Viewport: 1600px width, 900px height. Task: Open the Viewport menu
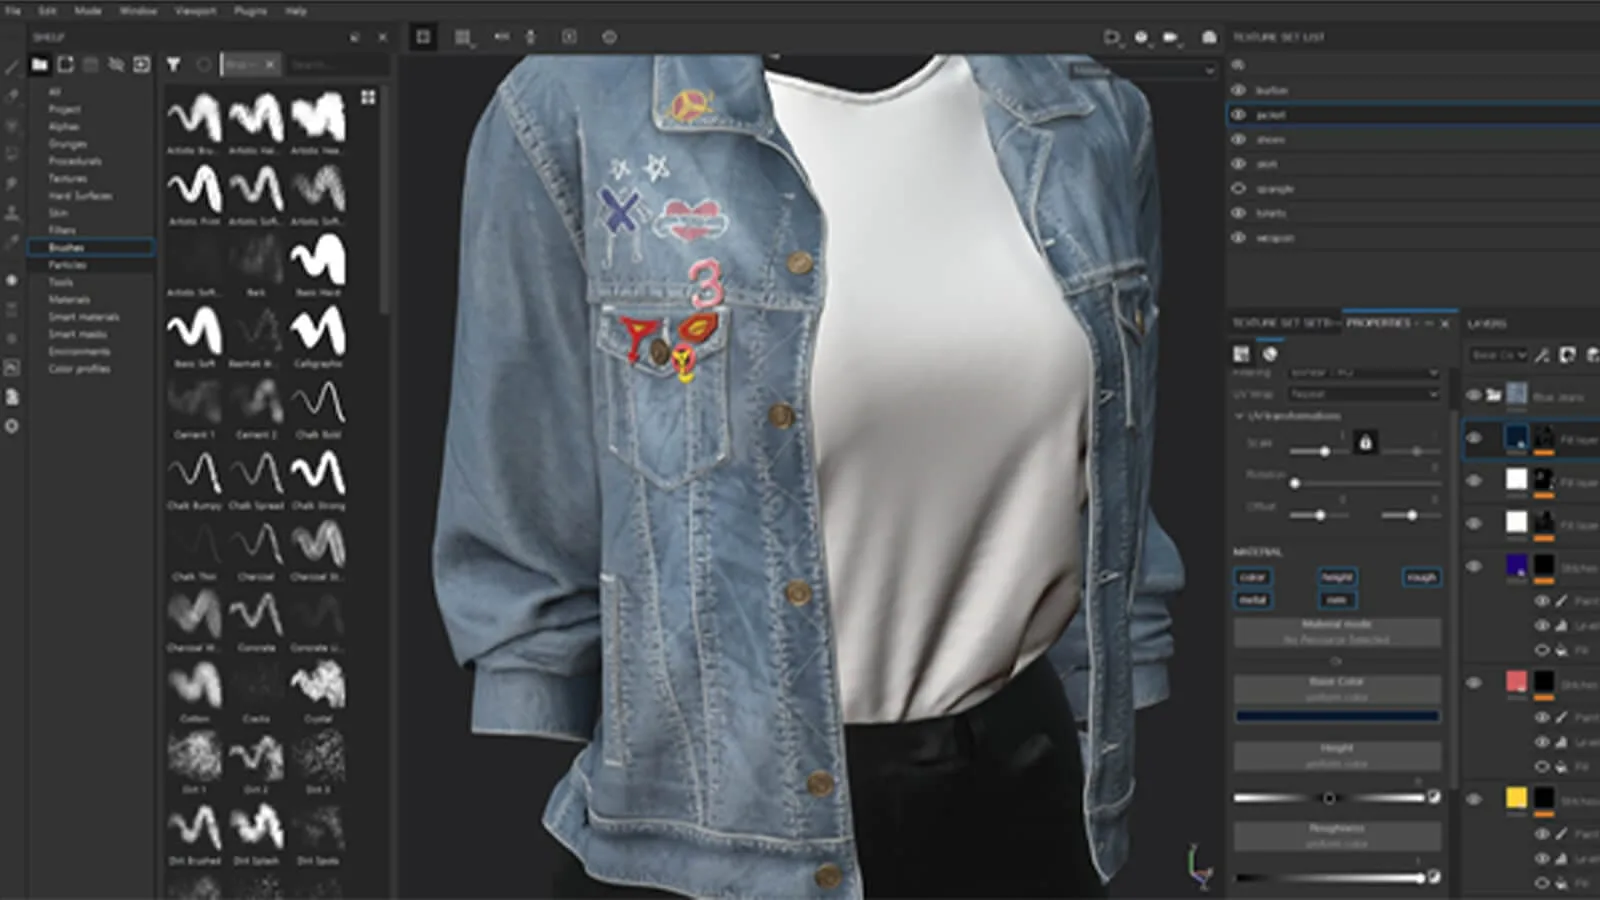pos(196,11)
